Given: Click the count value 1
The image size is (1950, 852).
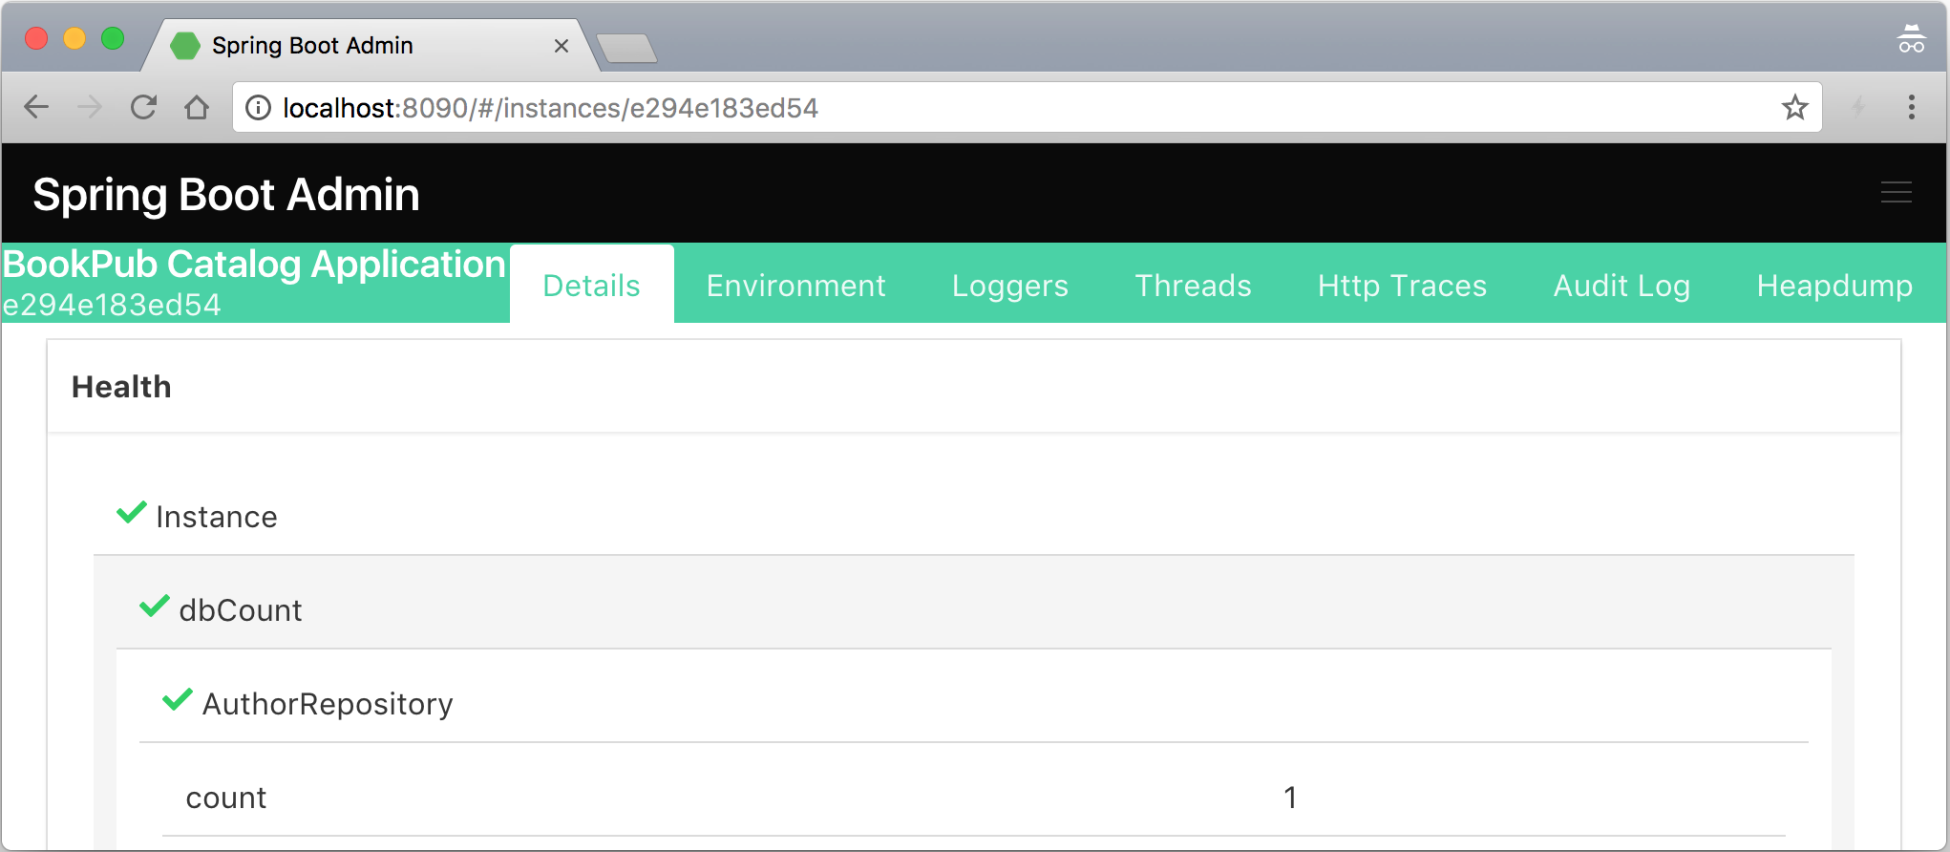Looking at the screenshot, I should 1290,798.
